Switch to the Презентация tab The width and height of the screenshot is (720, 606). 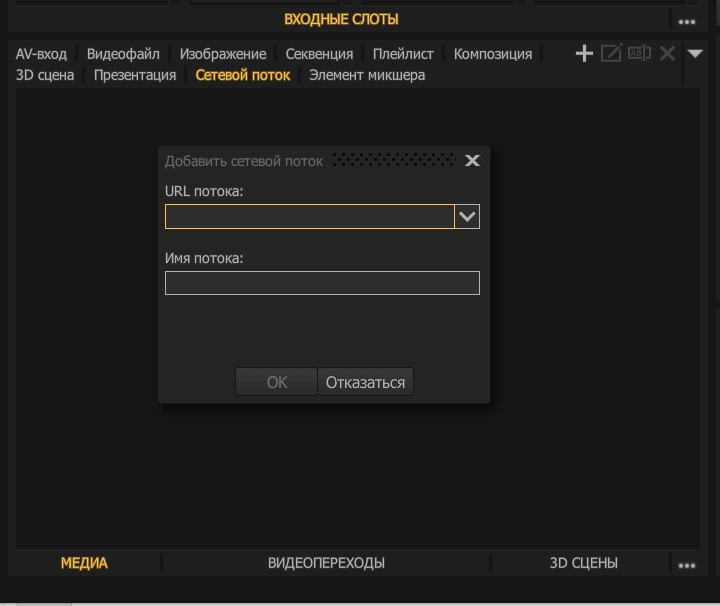pyautogui.click(x=135, y=75)
